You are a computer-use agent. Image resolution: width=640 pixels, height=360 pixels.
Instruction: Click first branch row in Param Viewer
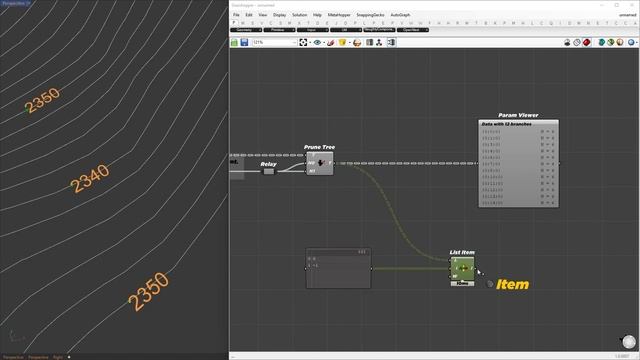pos(518,132)
